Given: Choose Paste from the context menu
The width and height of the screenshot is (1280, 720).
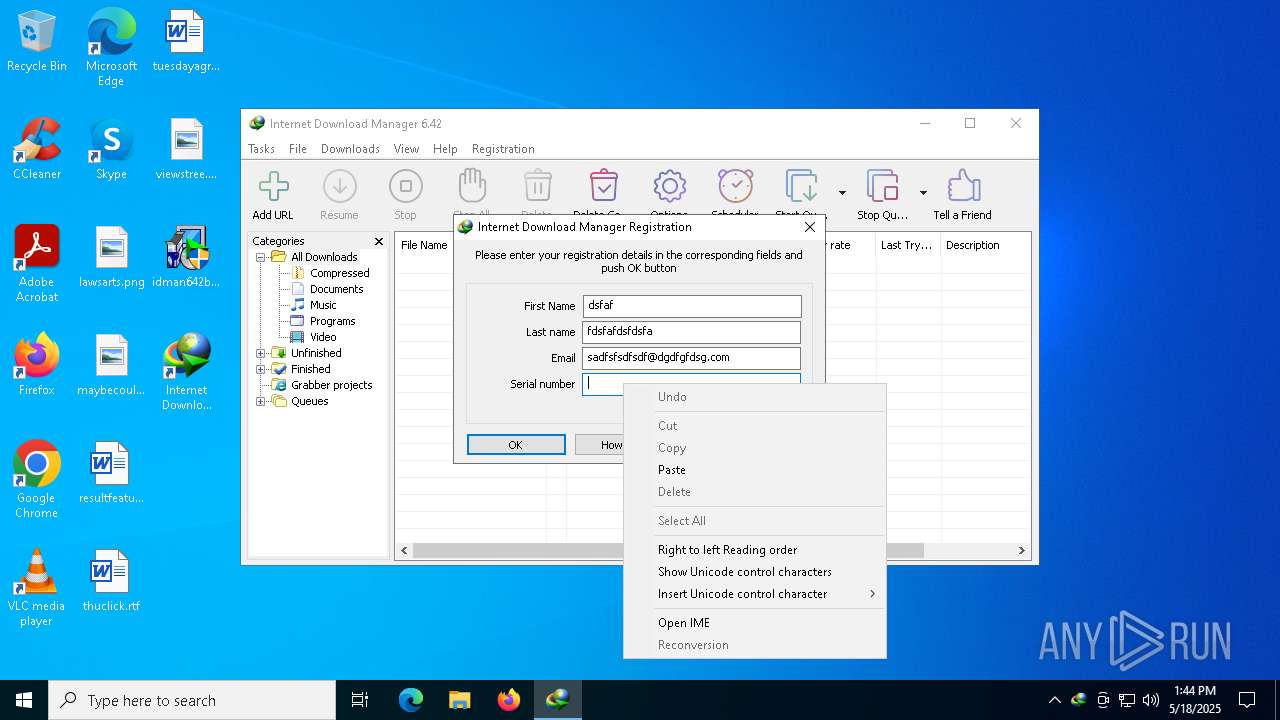Looking at the screenshot, I should [x=755, y=470].
